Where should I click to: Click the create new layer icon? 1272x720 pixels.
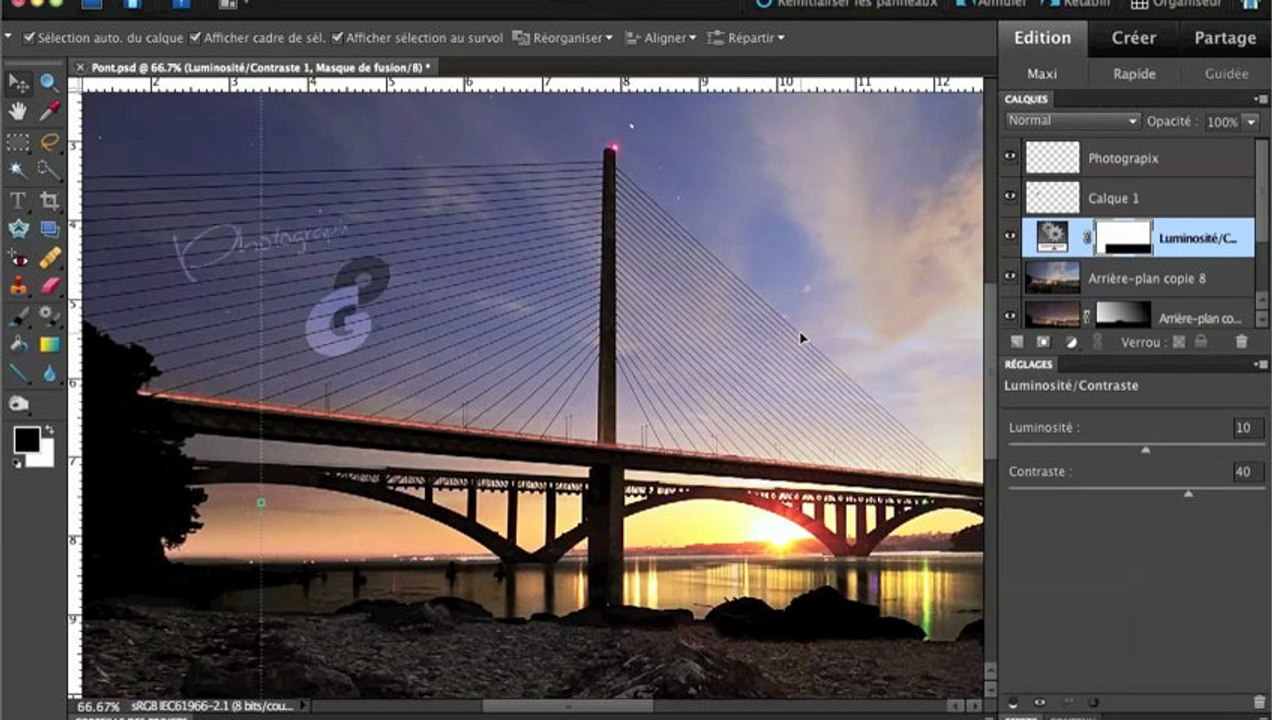click(x=1017, y=342)
